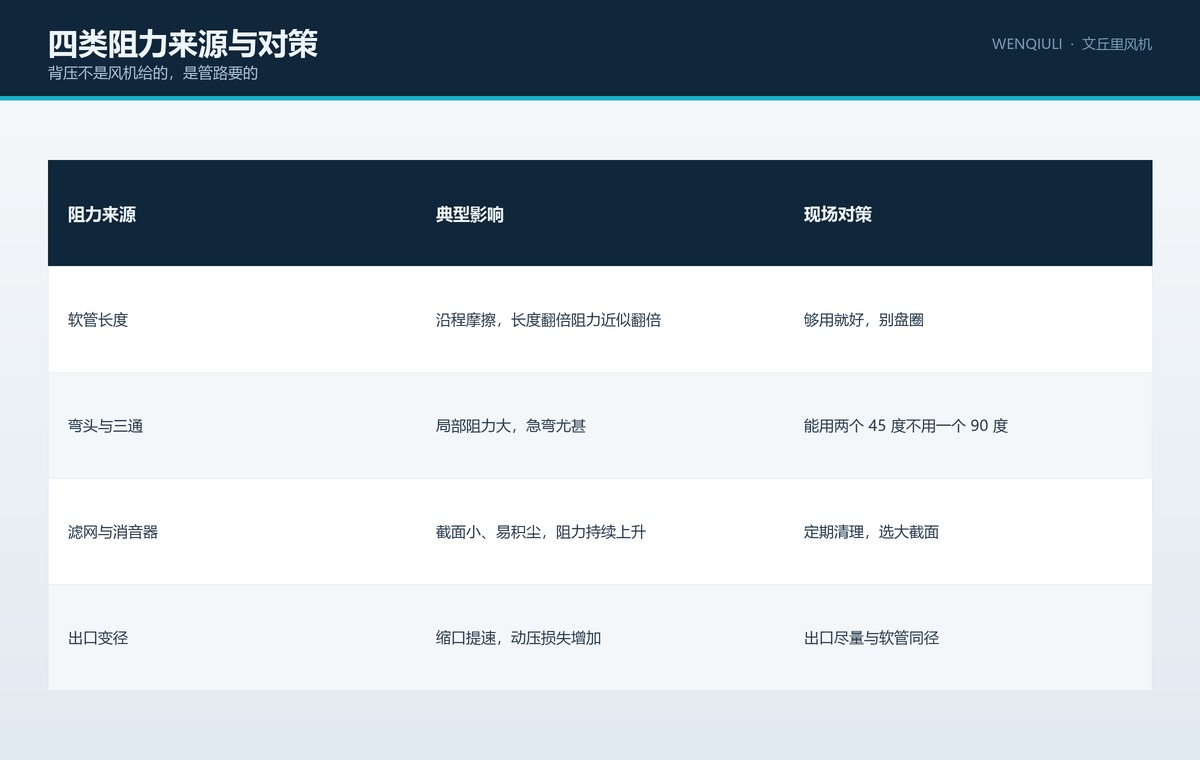Click the WENQIULI · 文丘里风机 brand text
This screenshot has width=1200, height=760.
1072,44
